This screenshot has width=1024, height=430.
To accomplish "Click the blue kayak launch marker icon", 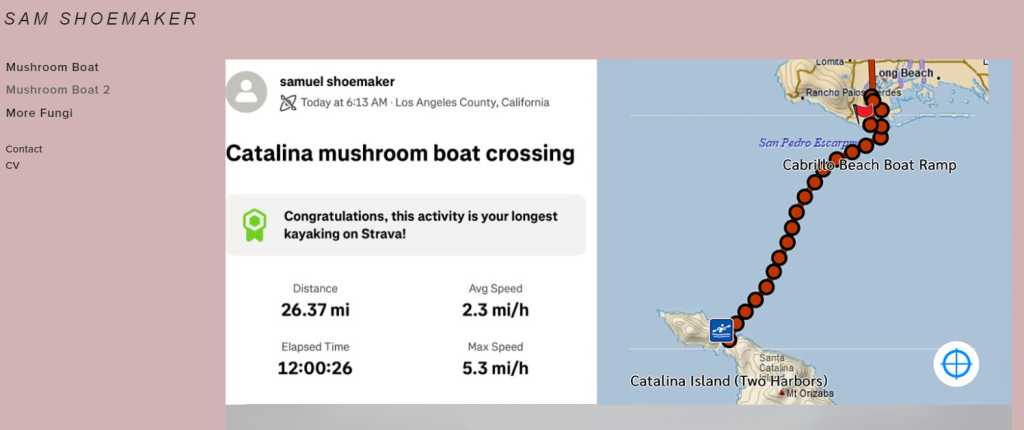I will (721, 330).
